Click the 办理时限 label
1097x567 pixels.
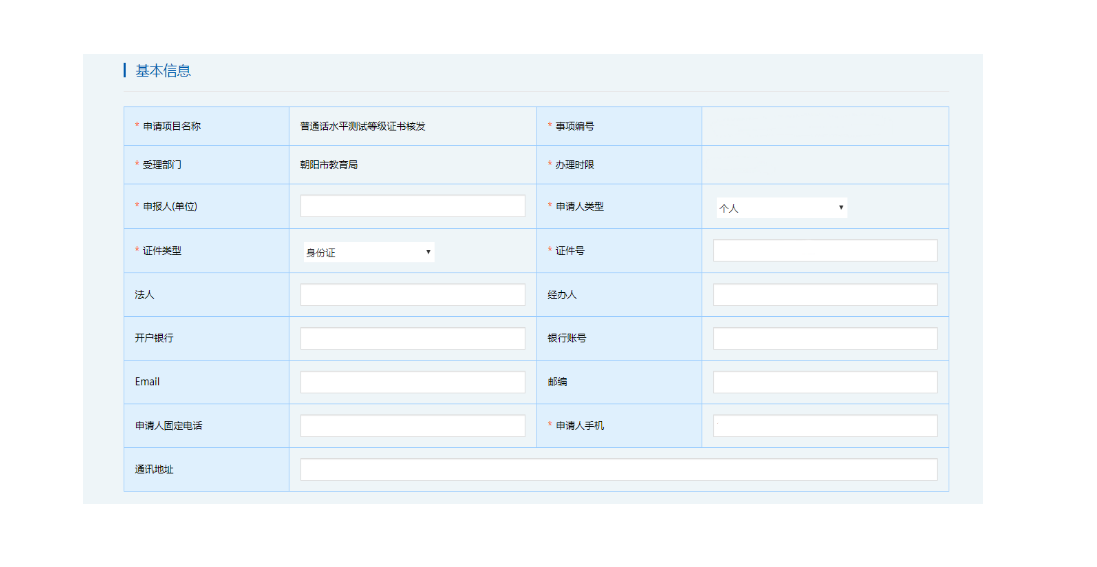click(574, 165)
